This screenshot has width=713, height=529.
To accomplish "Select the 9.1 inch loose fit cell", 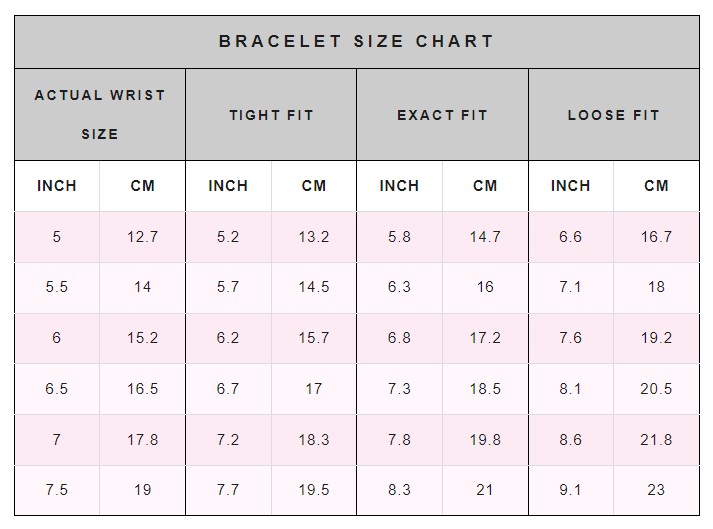I will click(571, 490).
